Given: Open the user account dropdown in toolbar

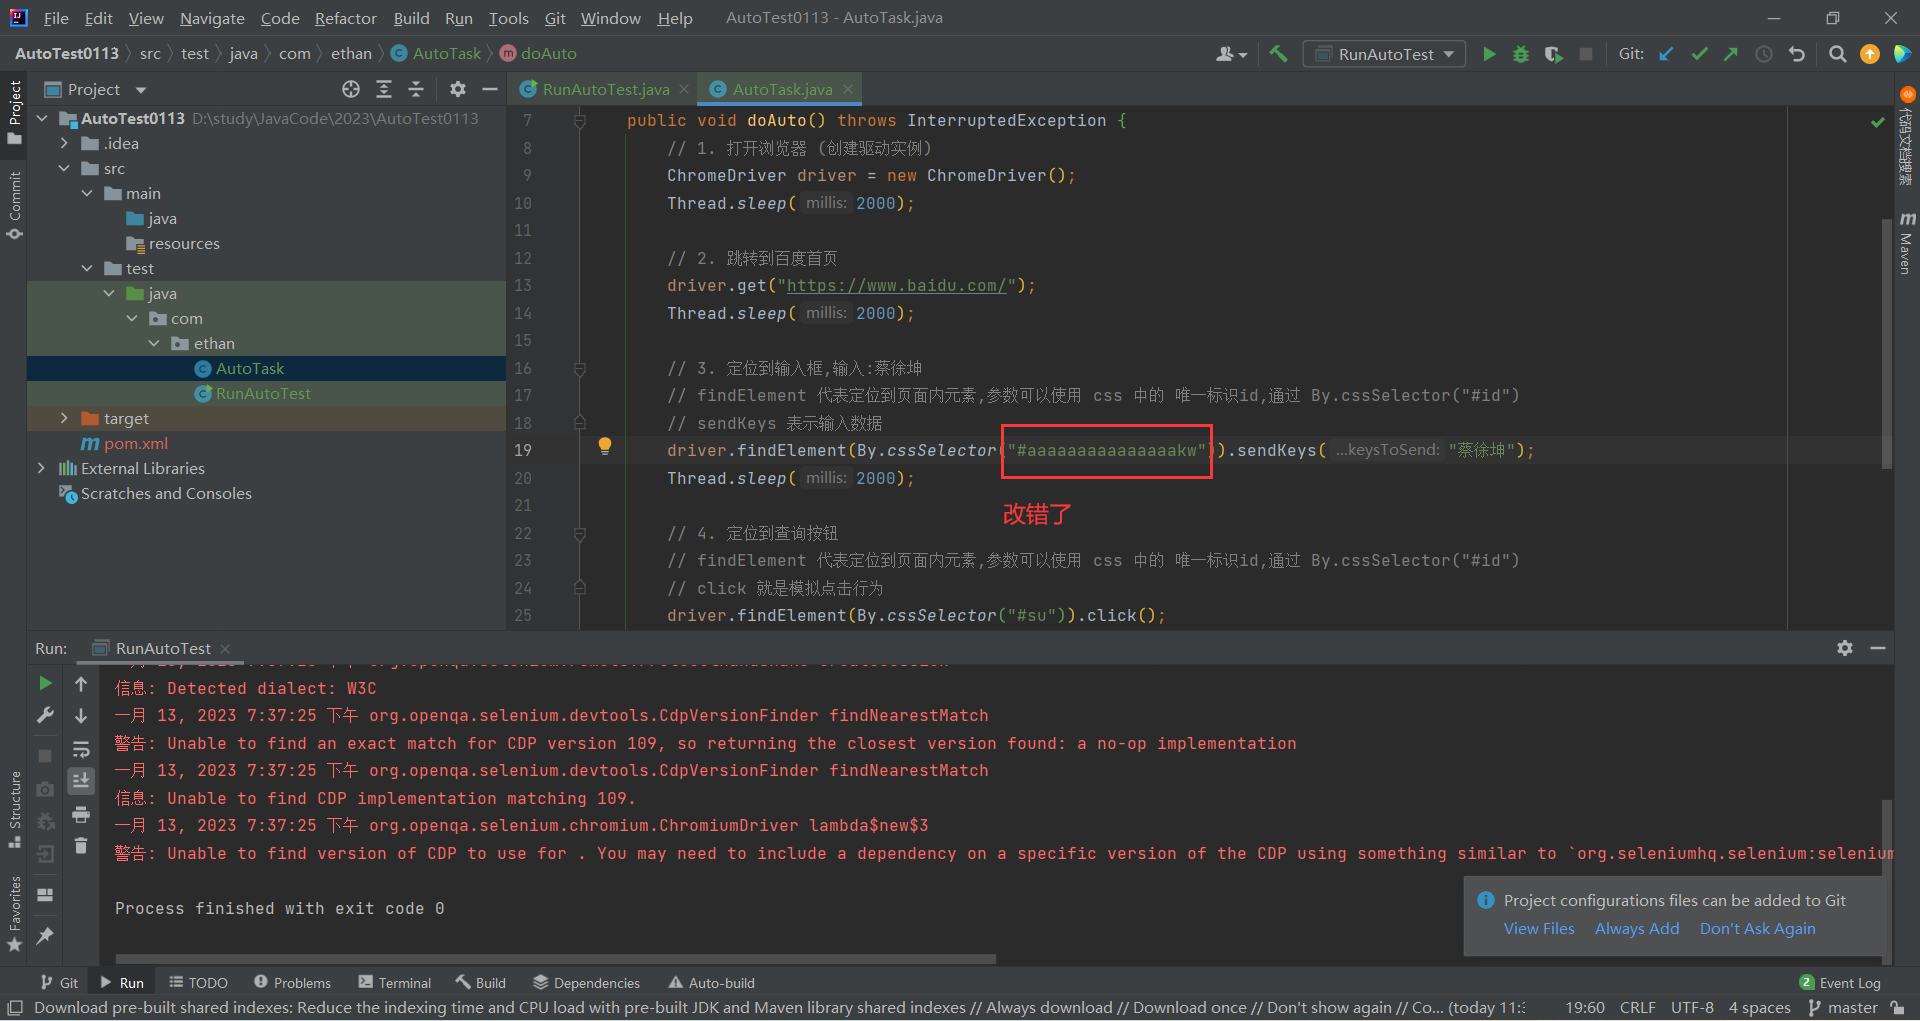Looking at the screenshot, I should 1231,54.
